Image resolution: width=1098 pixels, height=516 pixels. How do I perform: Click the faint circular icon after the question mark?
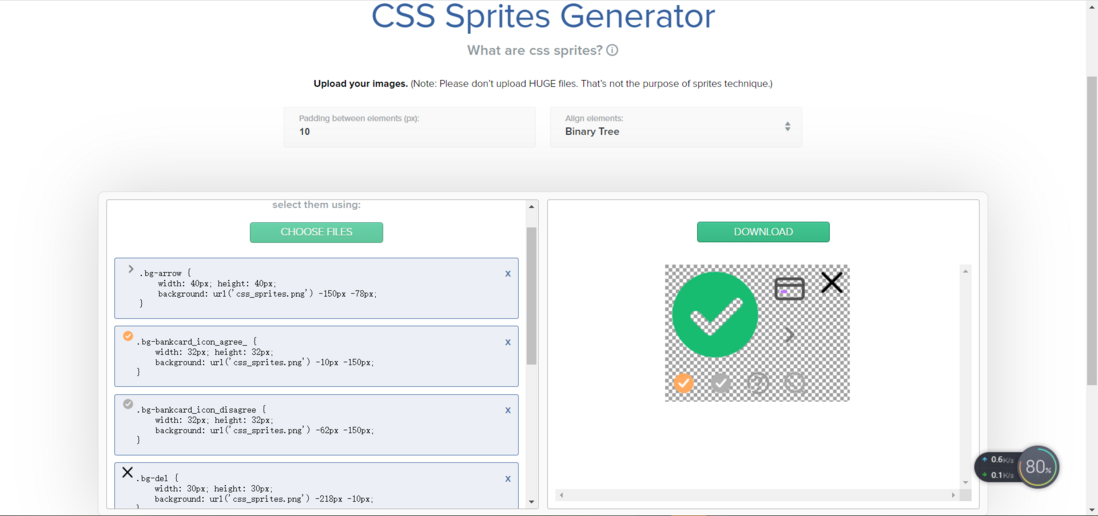pyautogui.click(x=793, y=382)
